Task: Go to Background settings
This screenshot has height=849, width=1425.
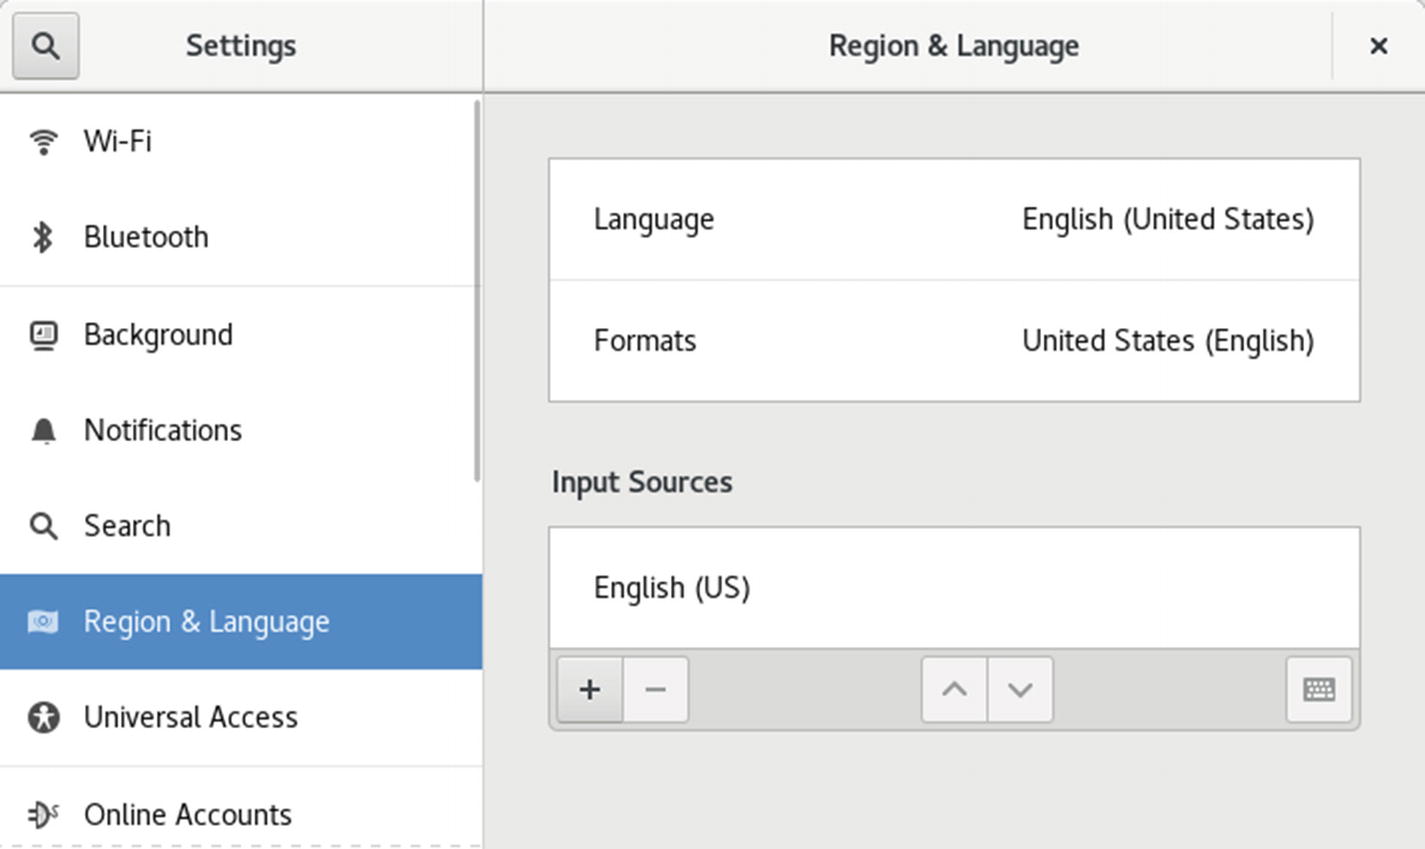Action: 240,335
